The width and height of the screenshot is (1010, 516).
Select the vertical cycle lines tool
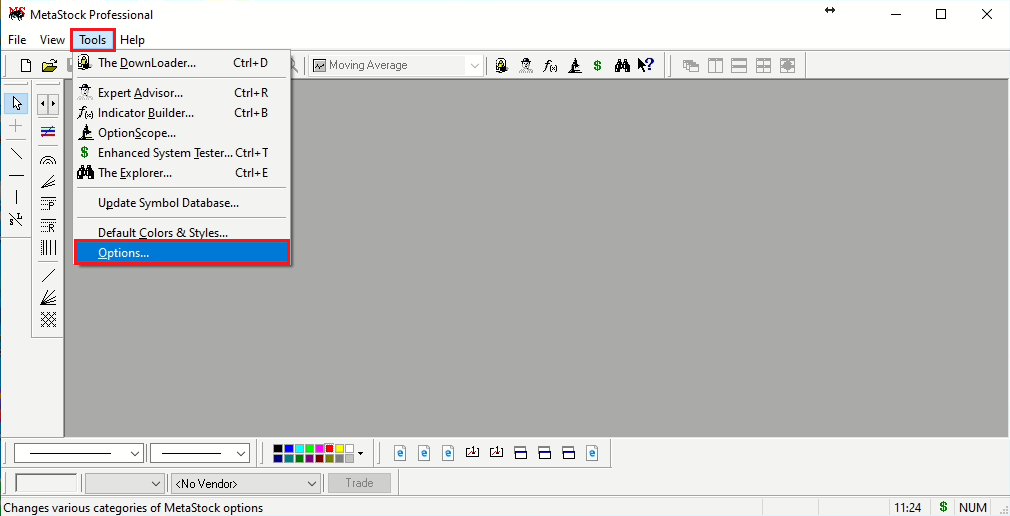tap(48, 247)
